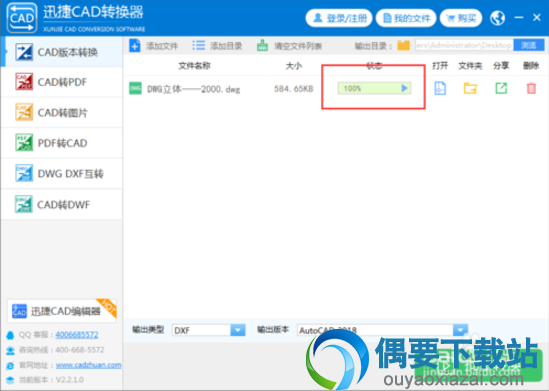This screenshot has width=549, height=391.
Task: Click the 100% progress bar
Action: [x=374, y=88]
